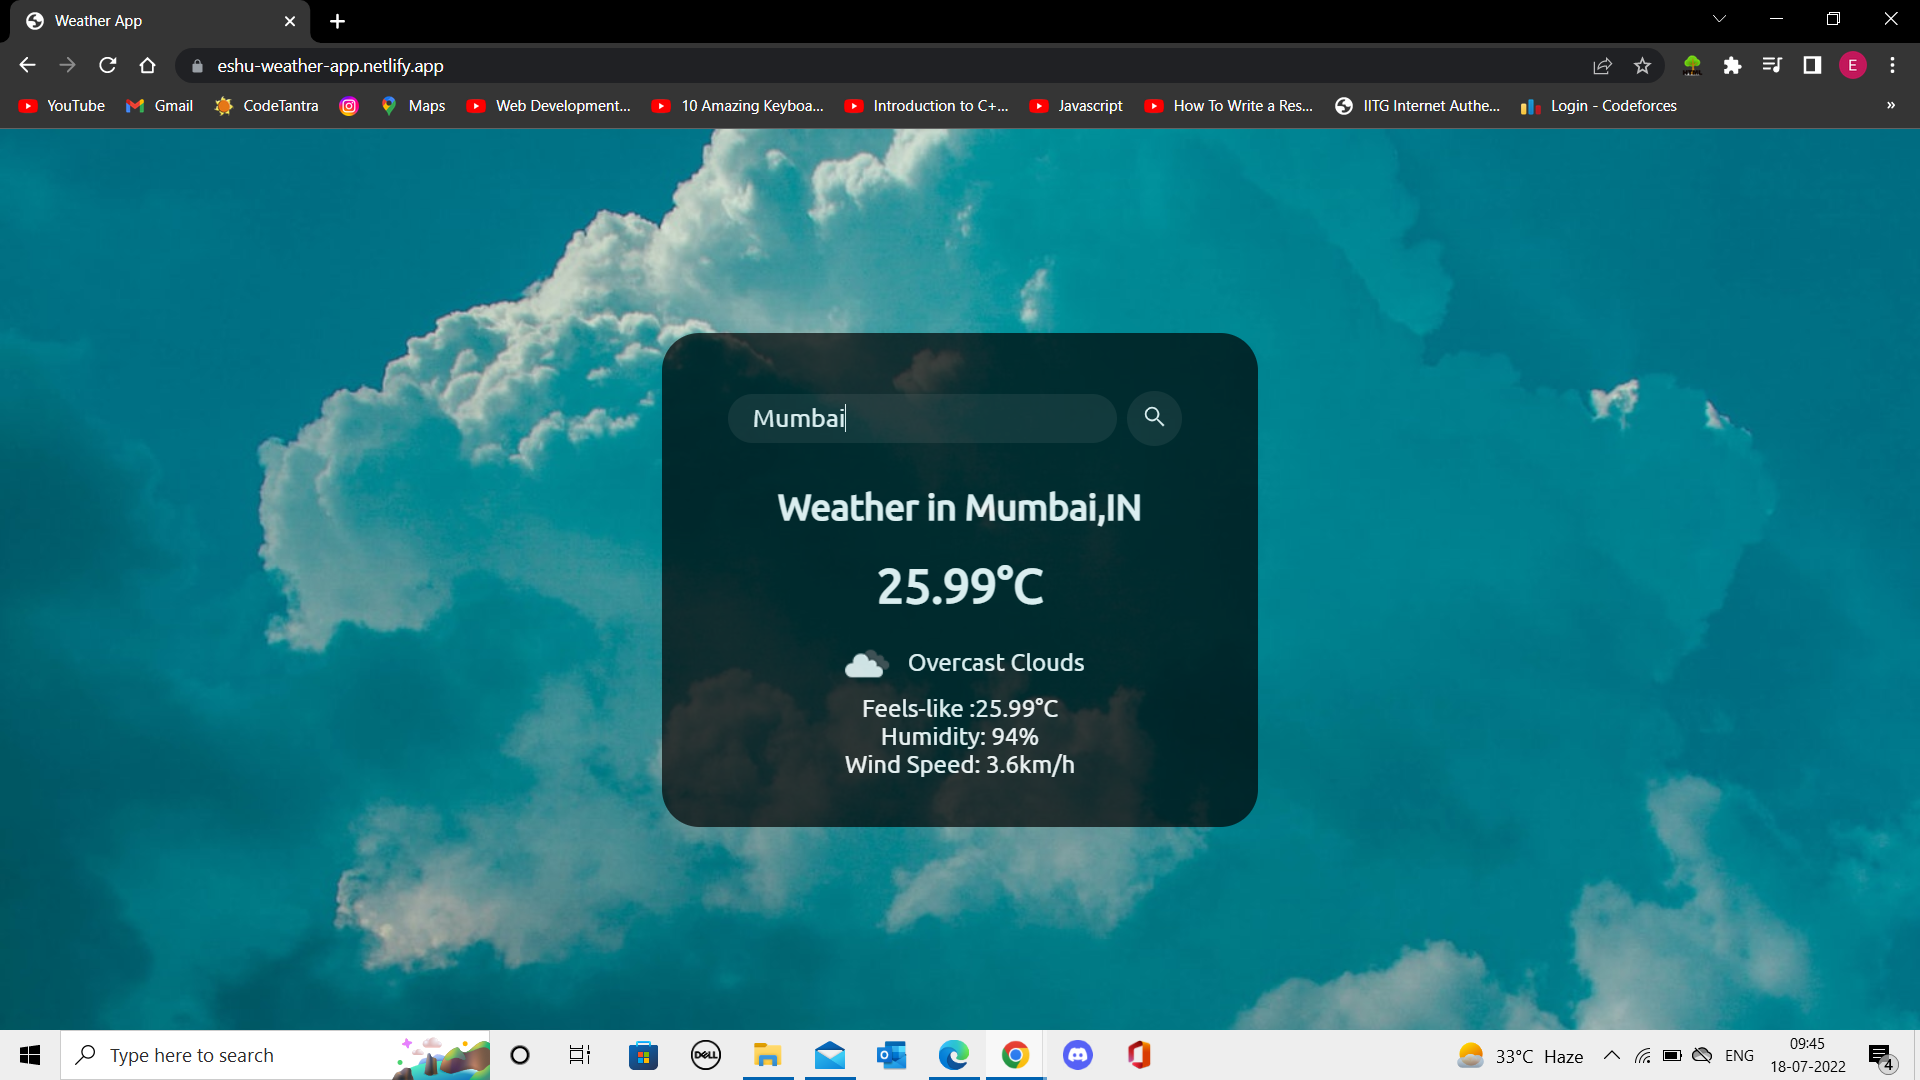The height and width of the screenshot is (1080, 1920).
Task: Click the Chrome profile avatar
Action: pos(1853,65)
